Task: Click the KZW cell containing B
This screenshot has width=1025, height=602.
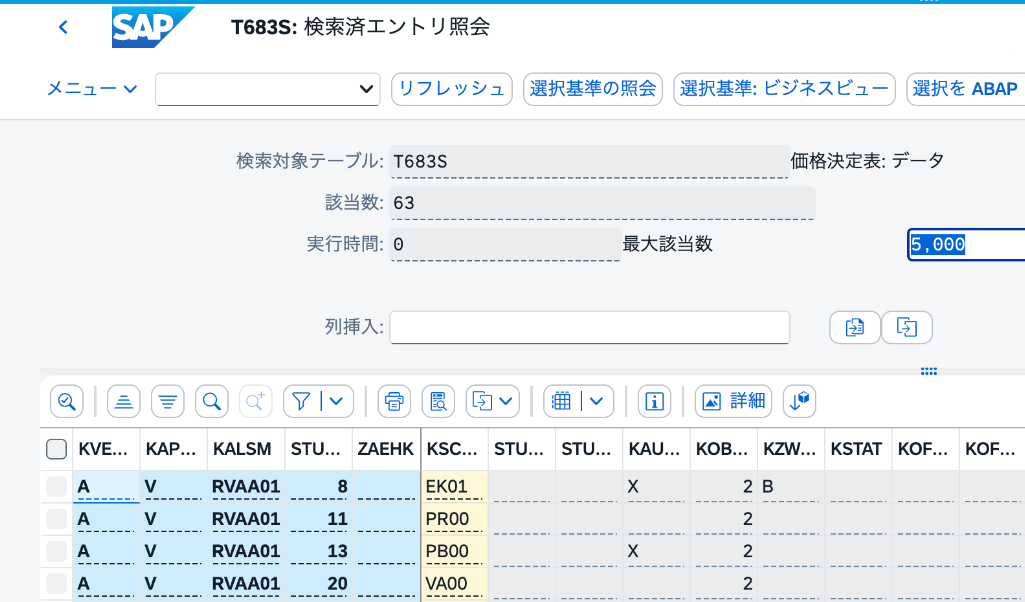Action: coord(791,486)
